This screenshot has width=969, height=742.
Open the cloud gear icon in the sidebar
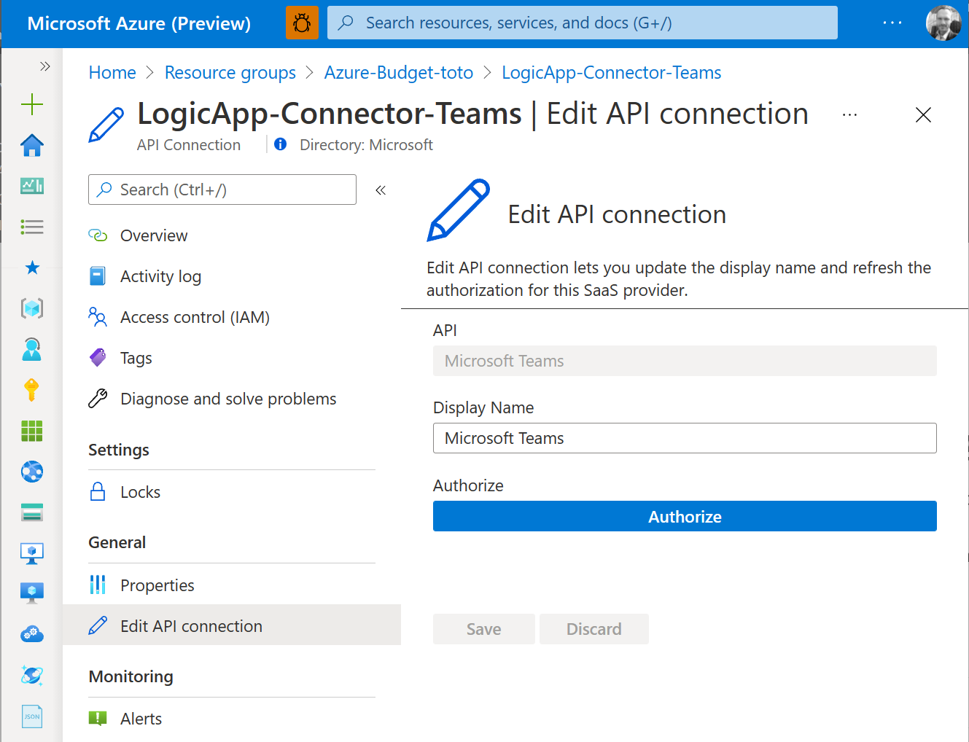pyautogui.click(x=32, y=634)
